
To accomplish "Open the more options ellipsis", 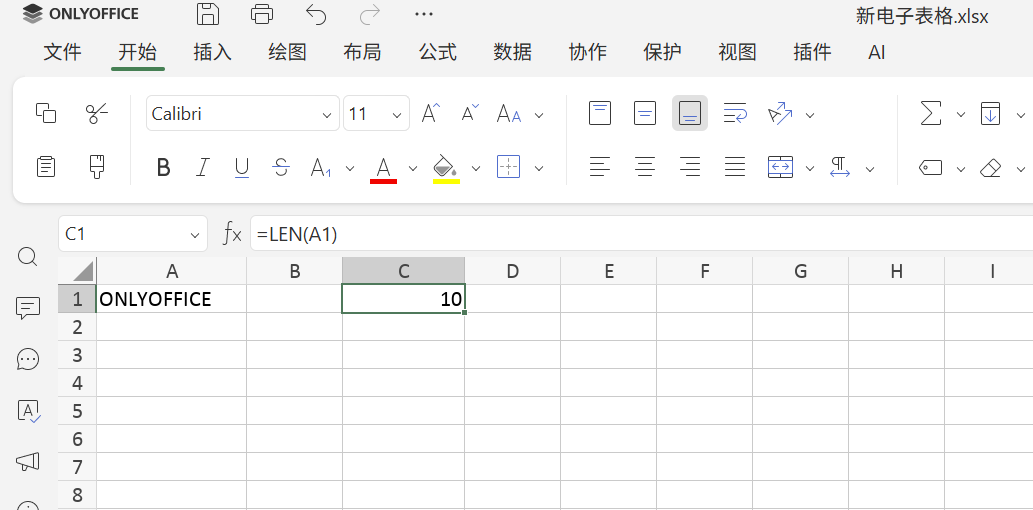I will coord(424,14).
